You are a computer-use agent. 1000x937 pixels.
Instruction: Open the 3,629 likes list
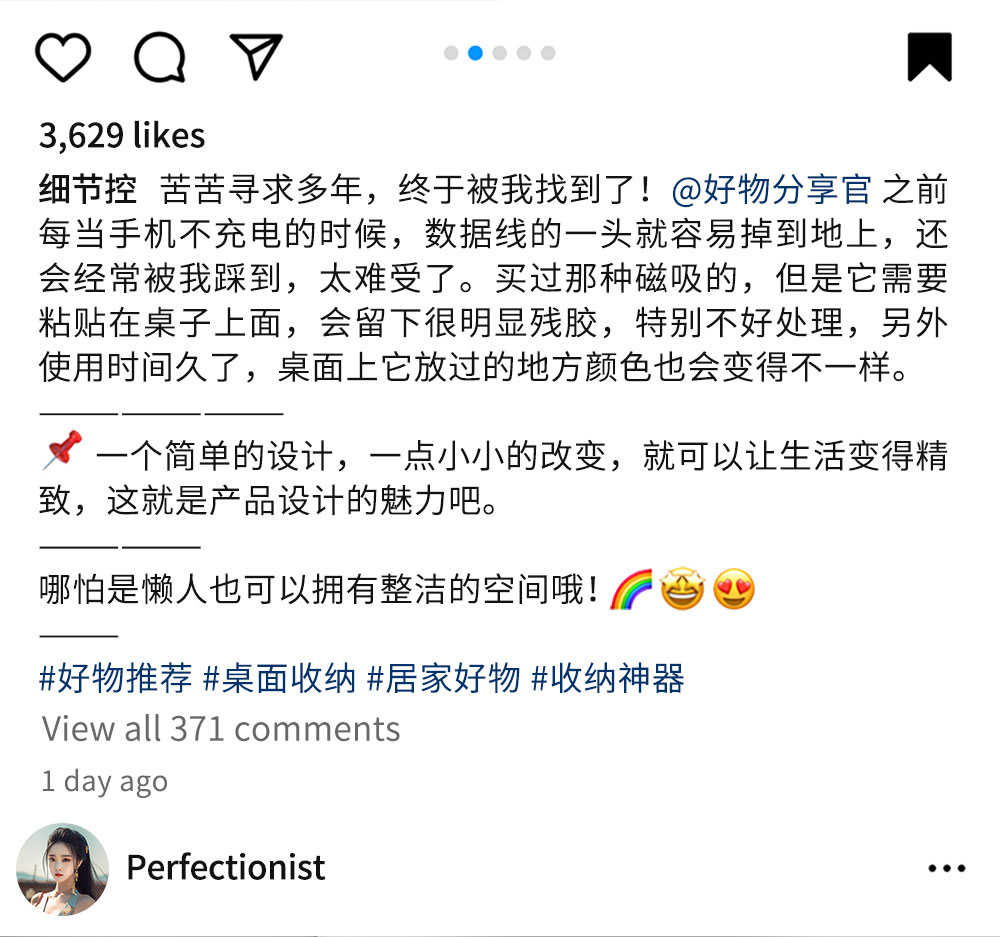(x=122, y=135)
